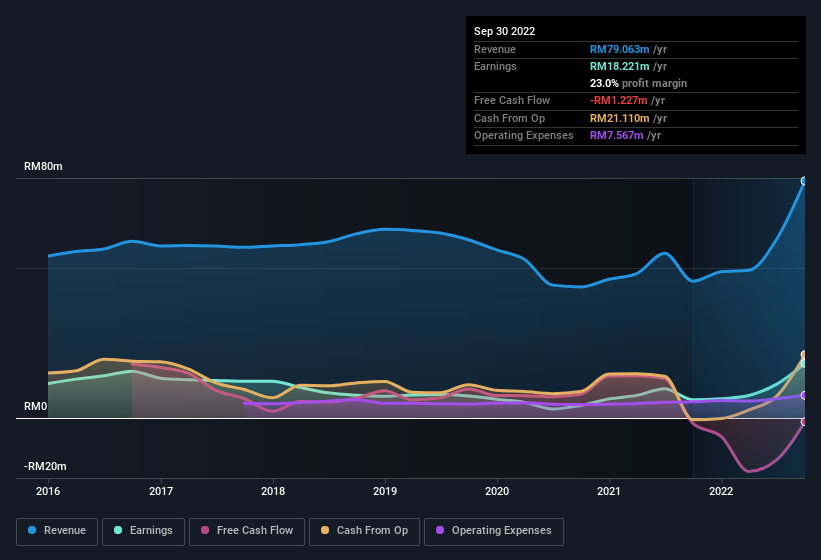Image resolution: width=821 pixels, height=560 pixels.
Task: Click the -RM1.227m free cash flow value
Action: click(619, 100)
